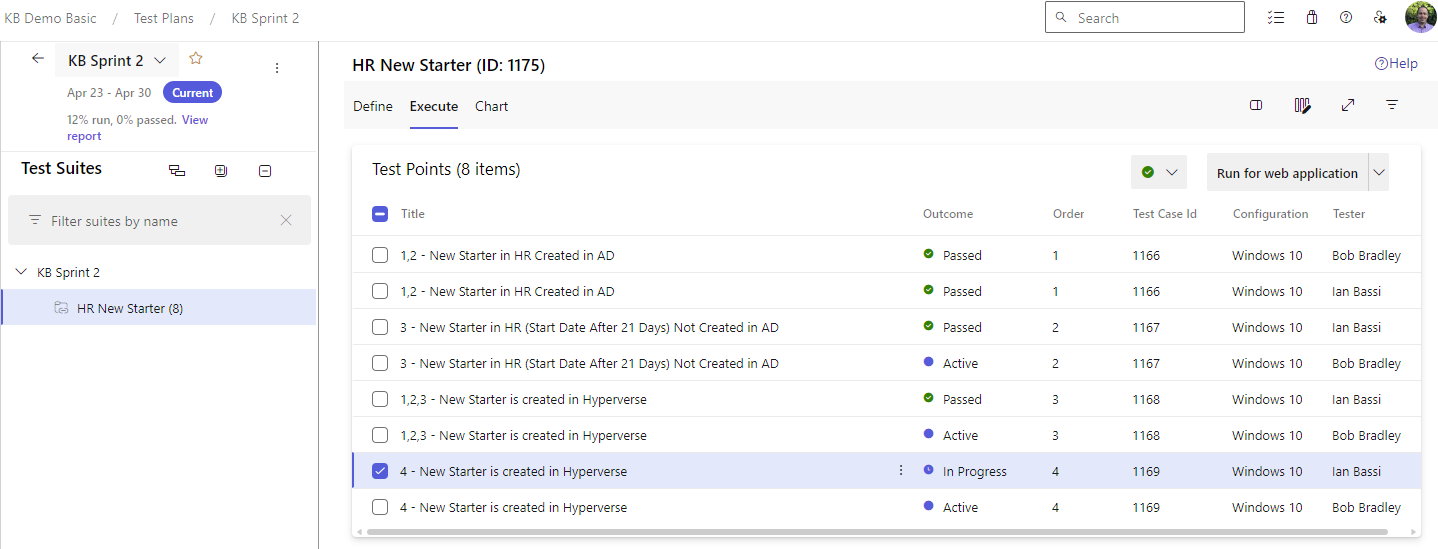Open the column options icon in the toolbar
The height and width of the screenshot is (549, 1438).
[x=1302, y=106]
